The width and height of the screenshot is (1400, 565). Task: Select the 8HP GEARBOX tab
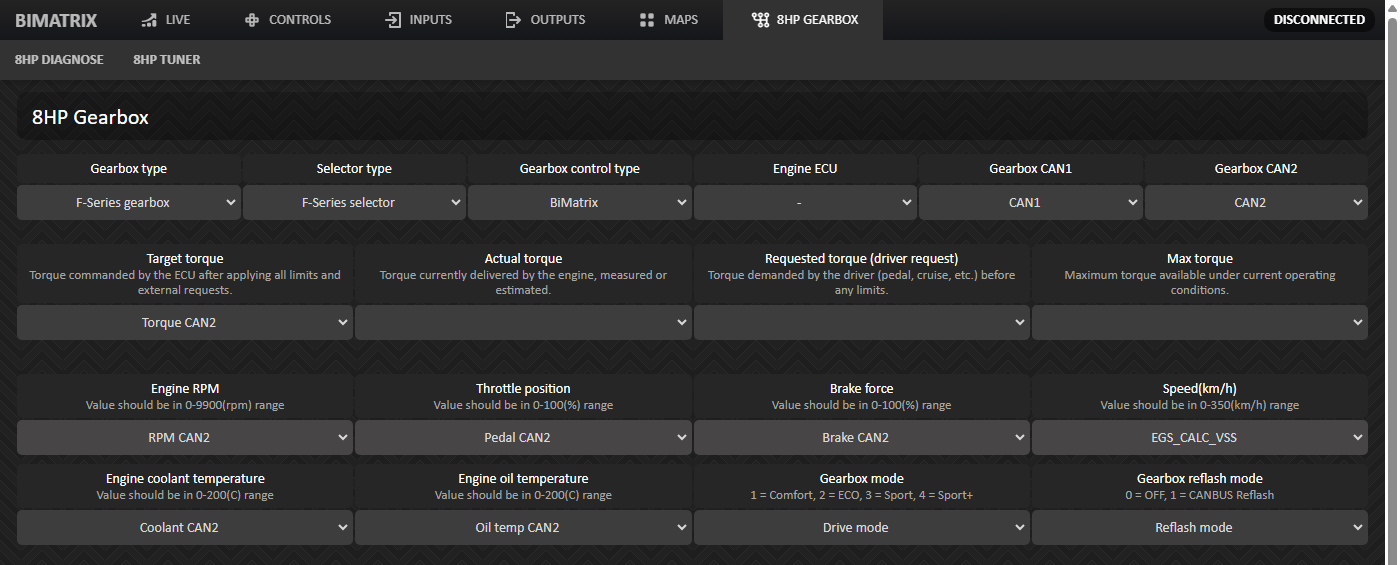pyautogui.click(x=805, y=20)
